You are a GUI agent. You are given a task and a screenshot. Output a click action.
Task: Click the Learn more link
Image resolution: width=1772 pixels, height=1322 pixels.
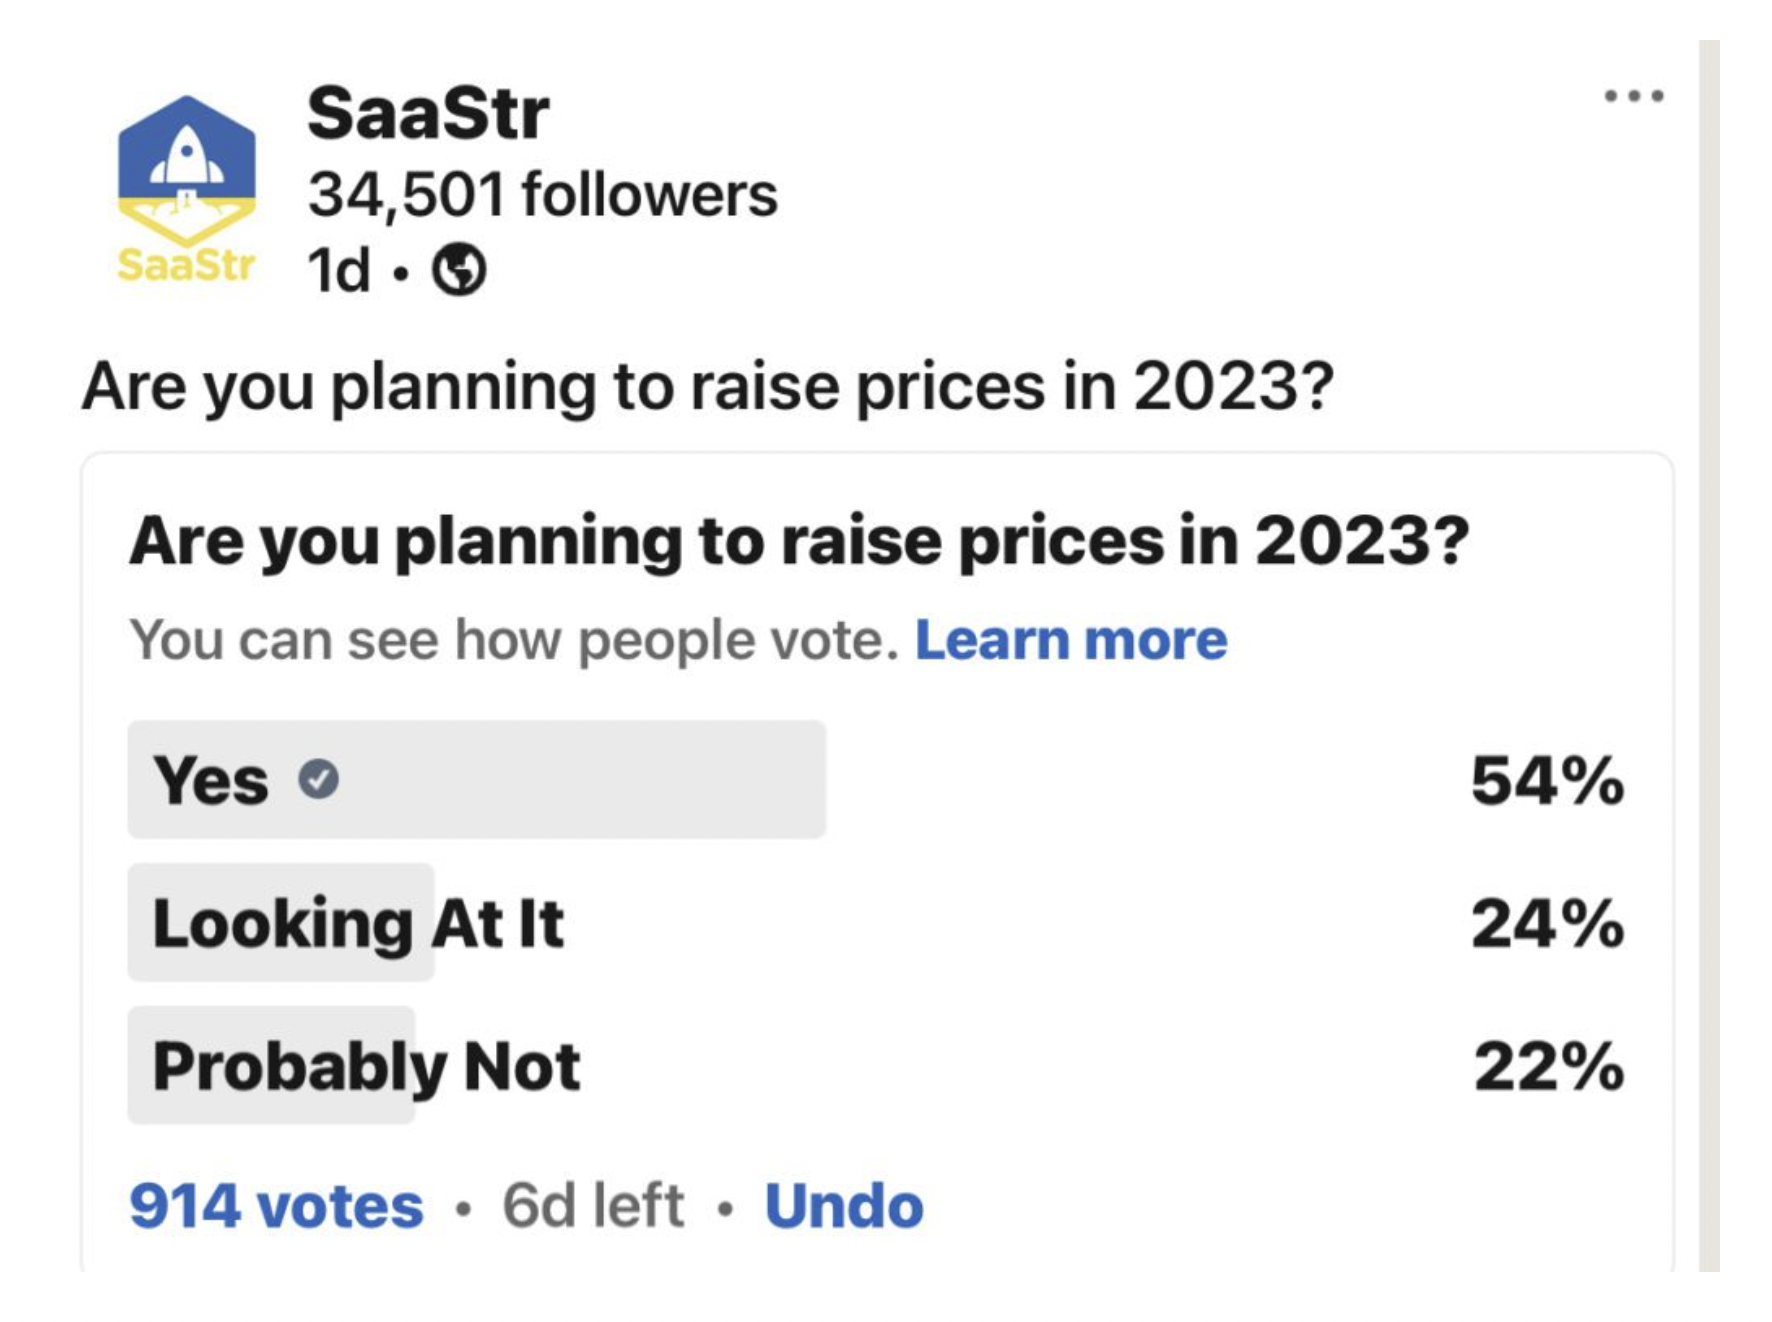click(1070, 640)
